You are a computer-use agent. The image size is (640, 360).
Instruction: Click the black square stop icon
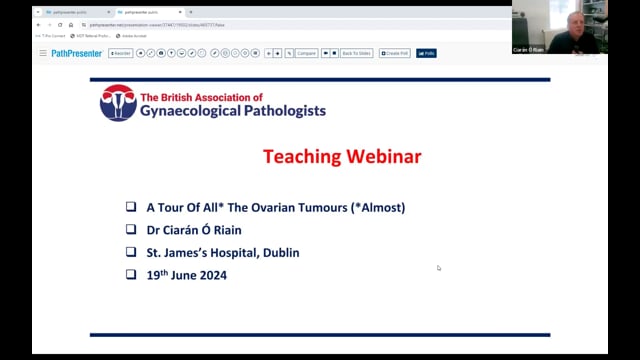click(334, 53)
